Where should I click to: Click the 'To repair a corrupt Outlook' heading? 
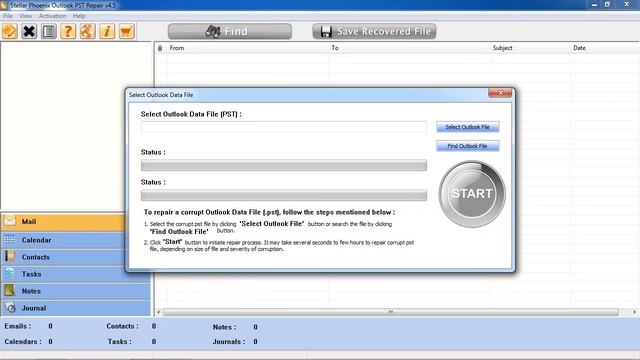point(269,212)
